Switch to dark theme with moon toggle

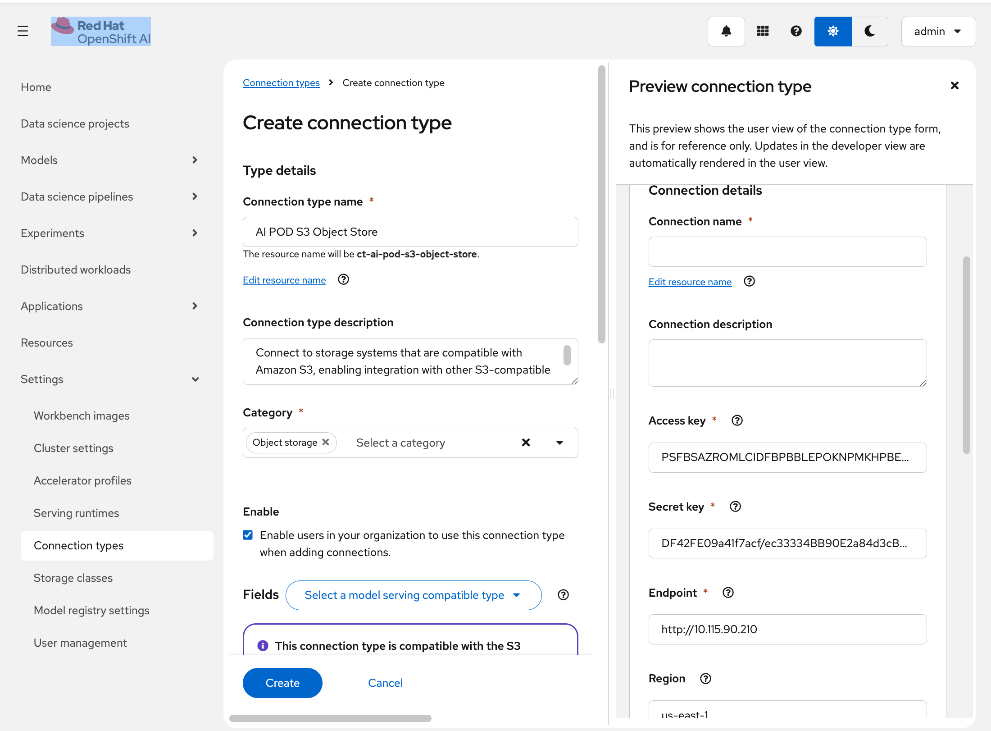869,31
